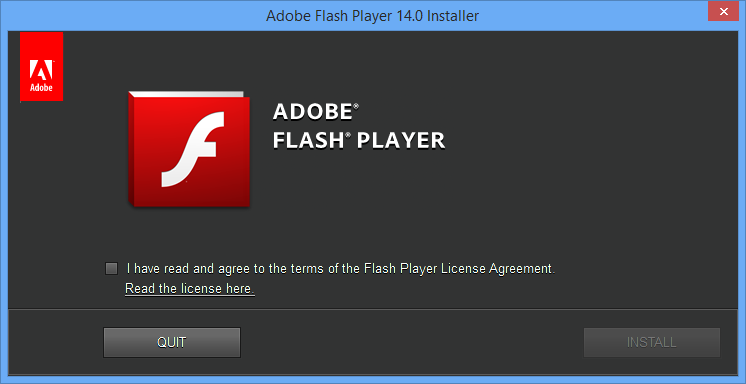Click the FLASH PLAYER heading text

click(359, 141)
